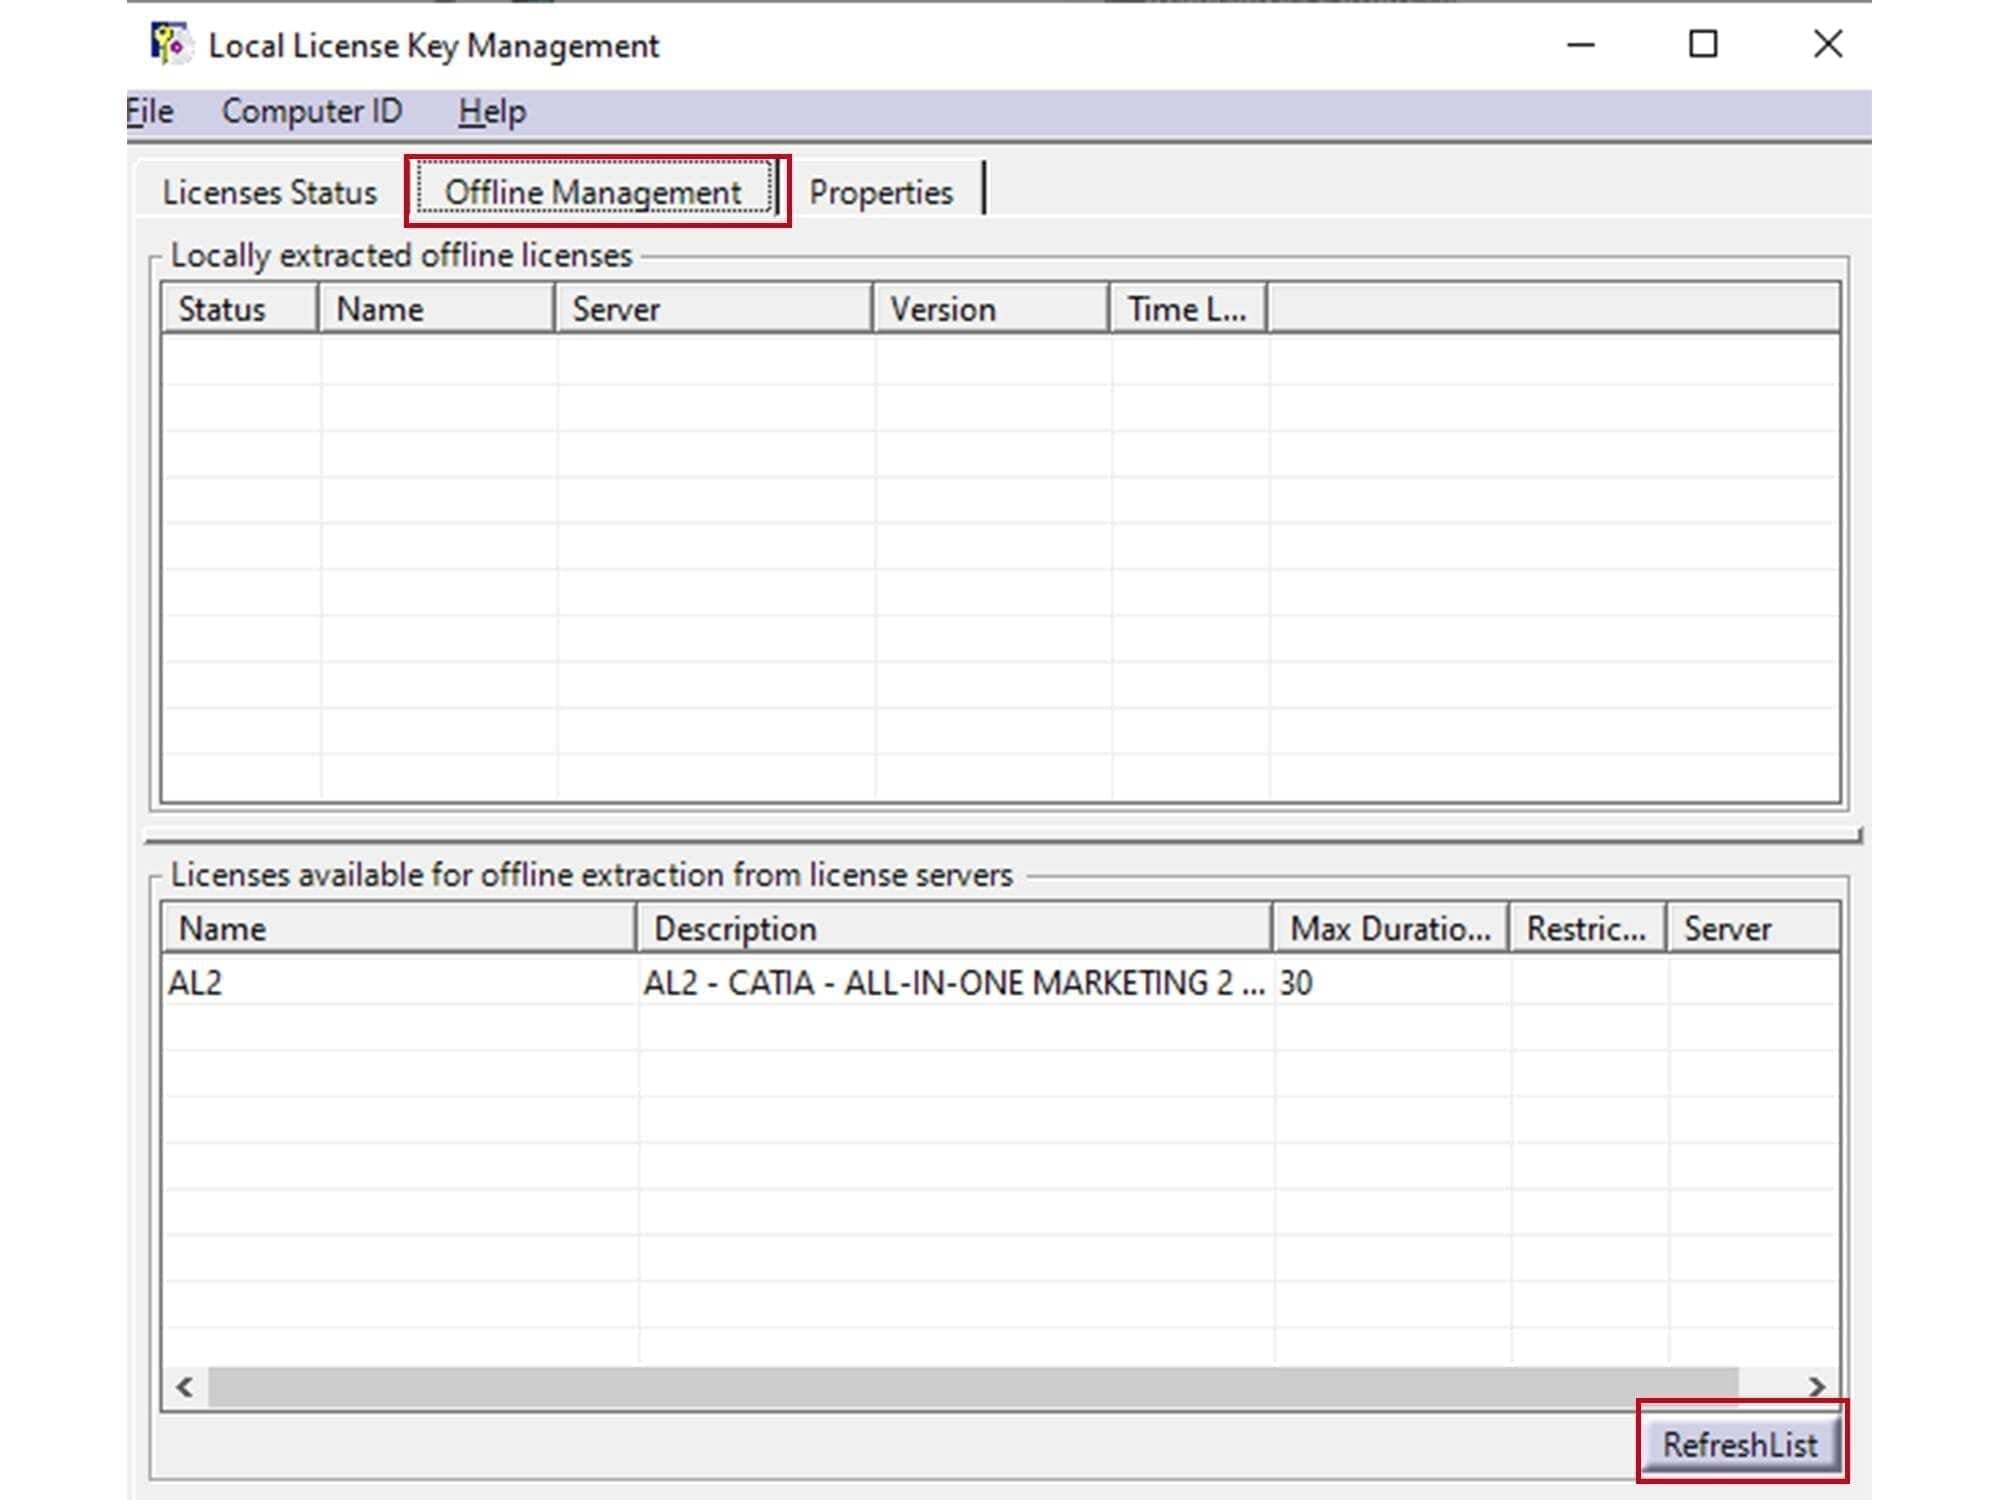Sort local licenses by Name column header
The image size is (2000, 1500).
click(436, 309)
